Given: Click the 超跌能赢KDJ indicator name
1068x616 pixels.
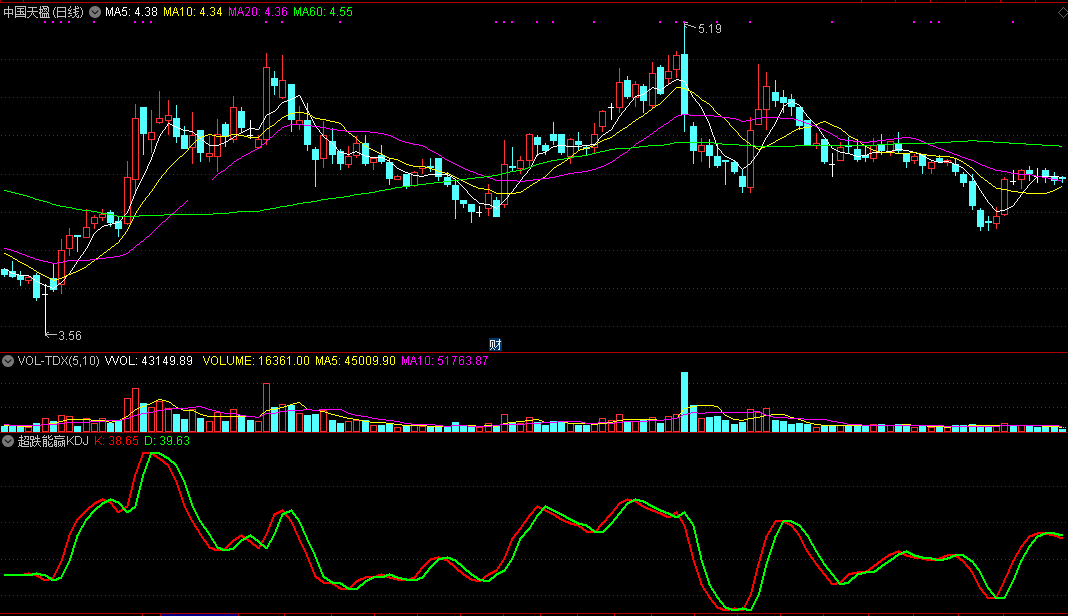Looking at the screenshot, I should coord(53,442).
